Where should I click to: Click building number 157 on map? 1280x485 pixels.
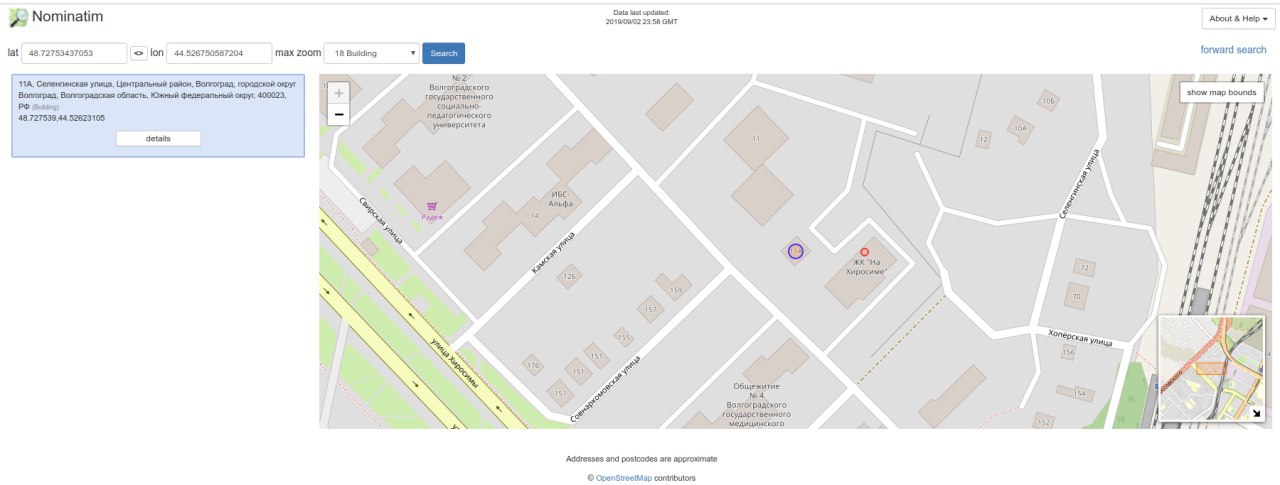651,309
